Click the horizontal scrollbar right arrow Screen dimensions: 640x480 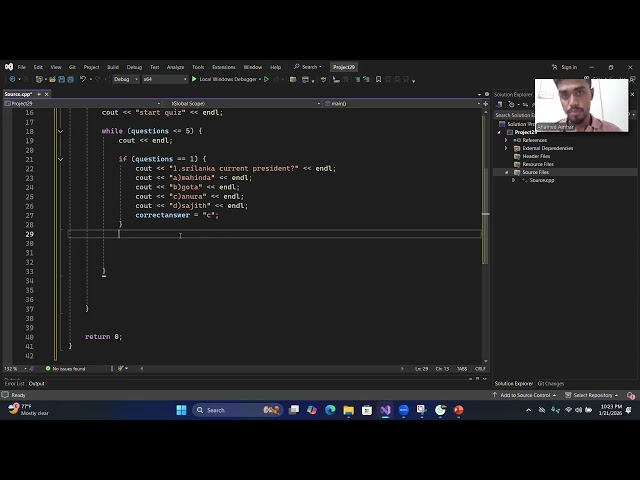[402, 369]
